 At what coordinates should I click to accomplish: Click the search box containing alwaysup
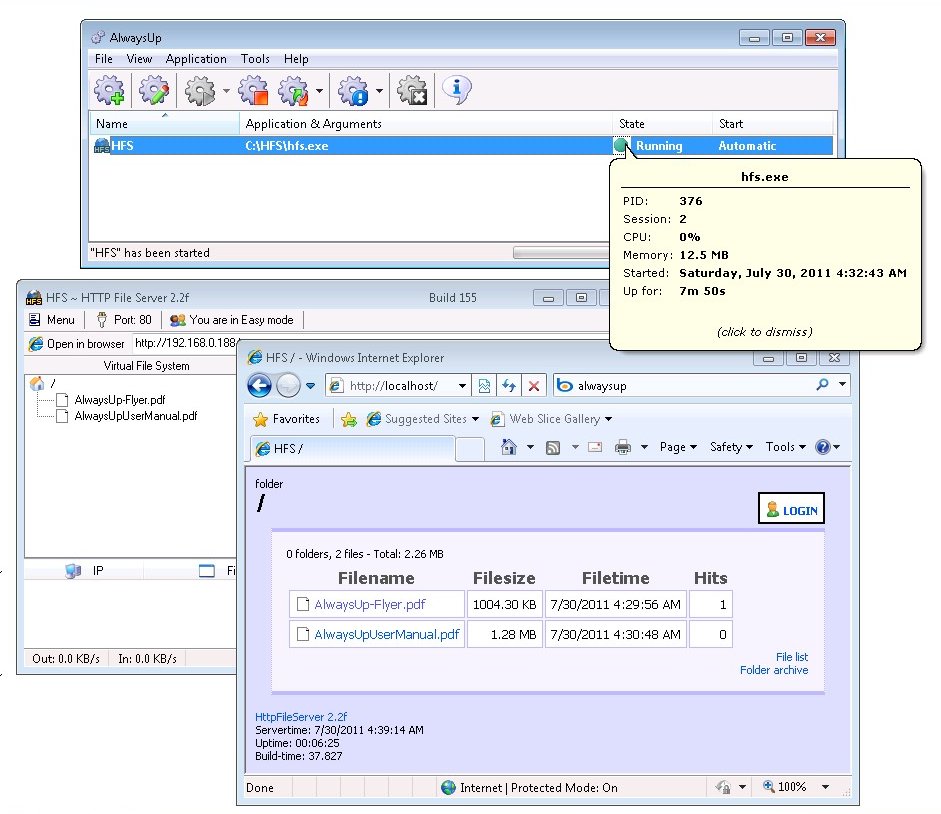point(684,386)
